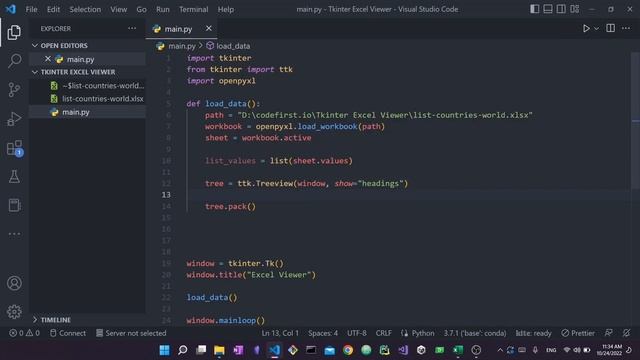The image size is (640, 360).
Task: Open the Source Control view
Action: coord(14,89)
